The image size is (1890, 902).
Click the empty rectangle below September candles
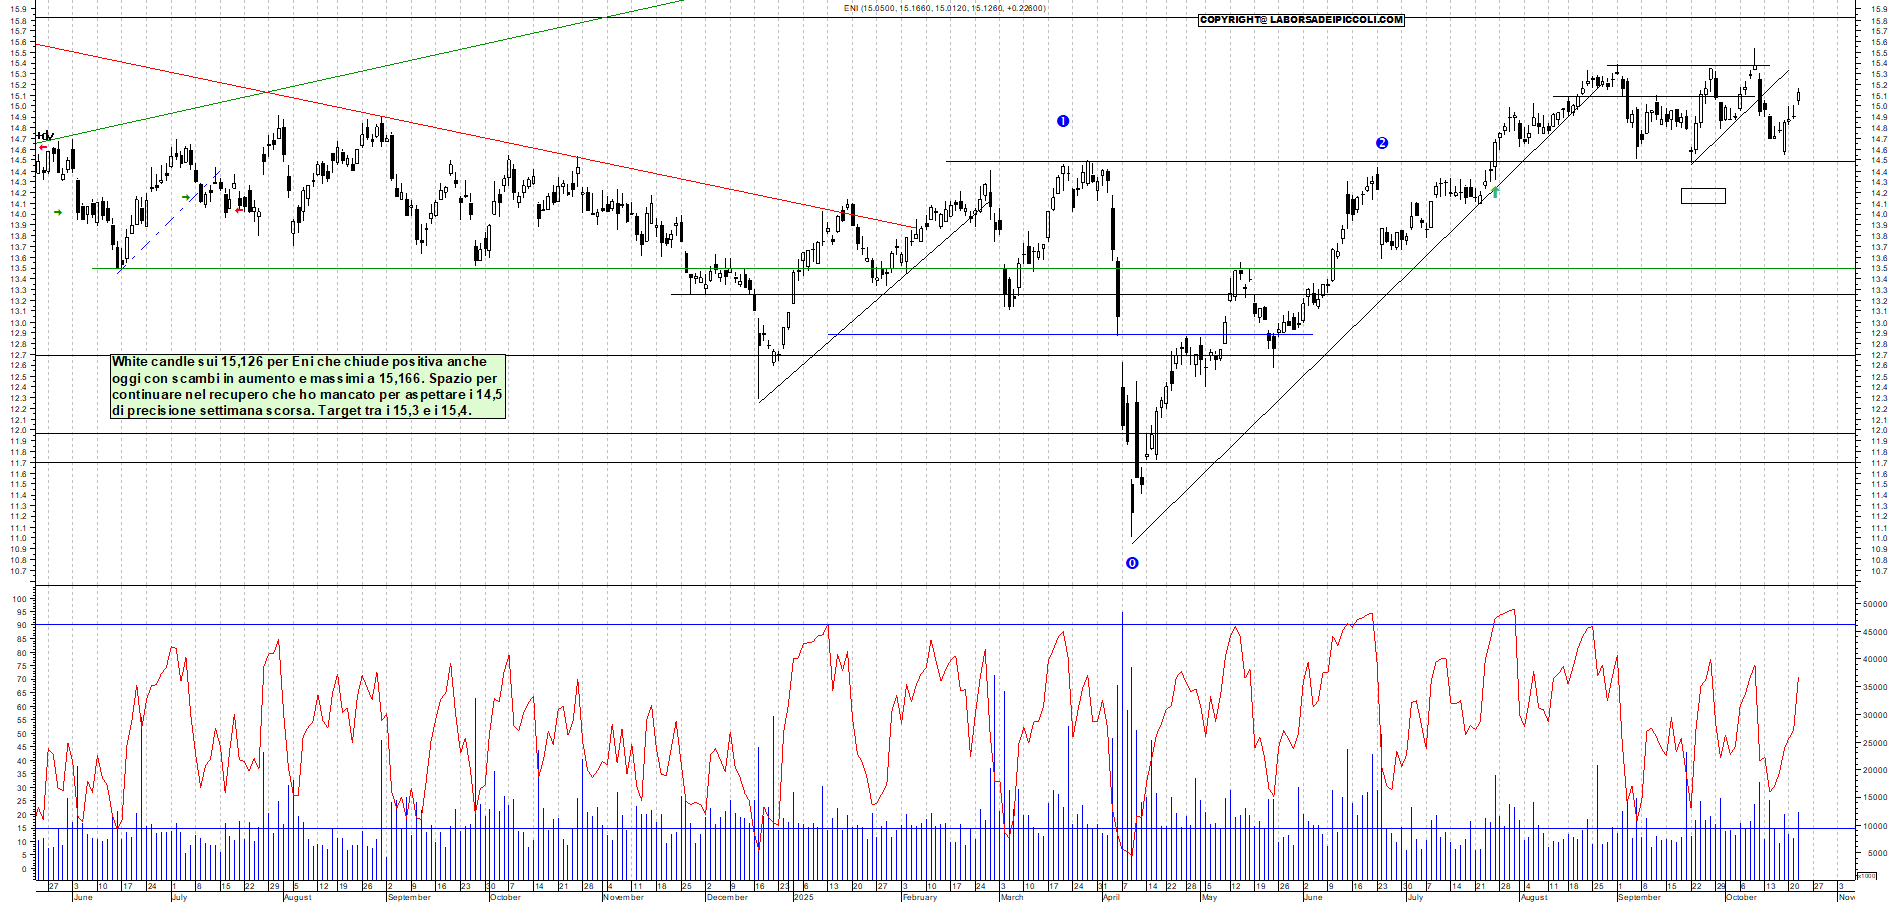tap(1703, 196)
